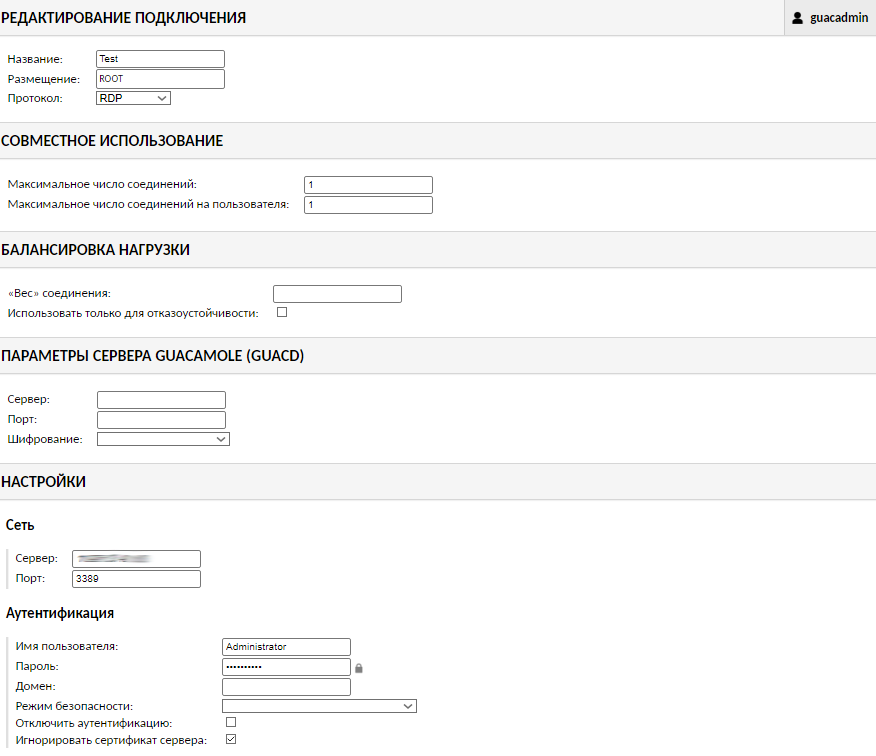Click the Домен input field

286,687
